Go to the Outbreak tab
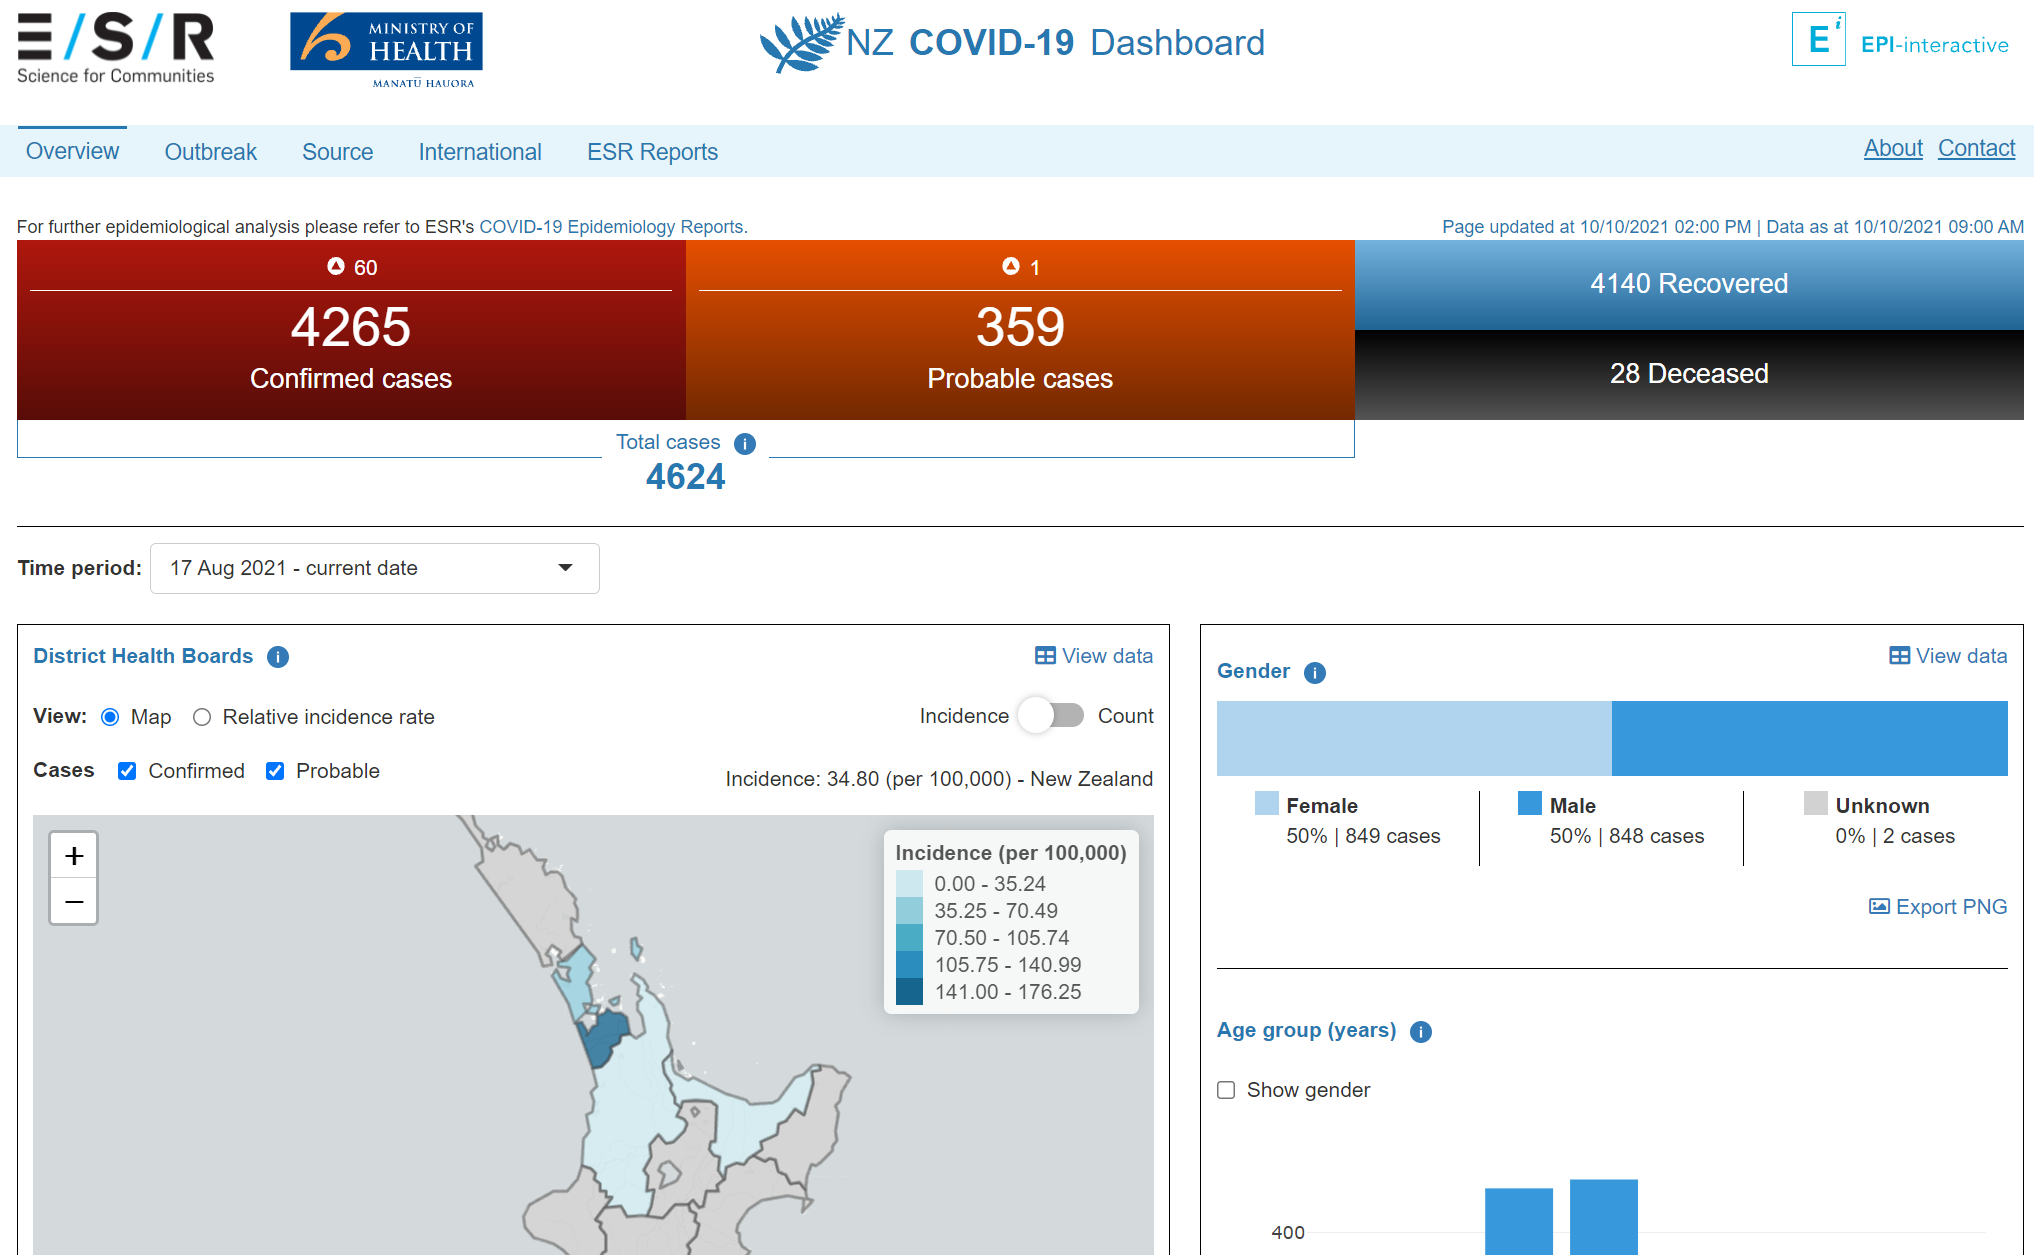2034x1255 pixels. tap(210, 152)
